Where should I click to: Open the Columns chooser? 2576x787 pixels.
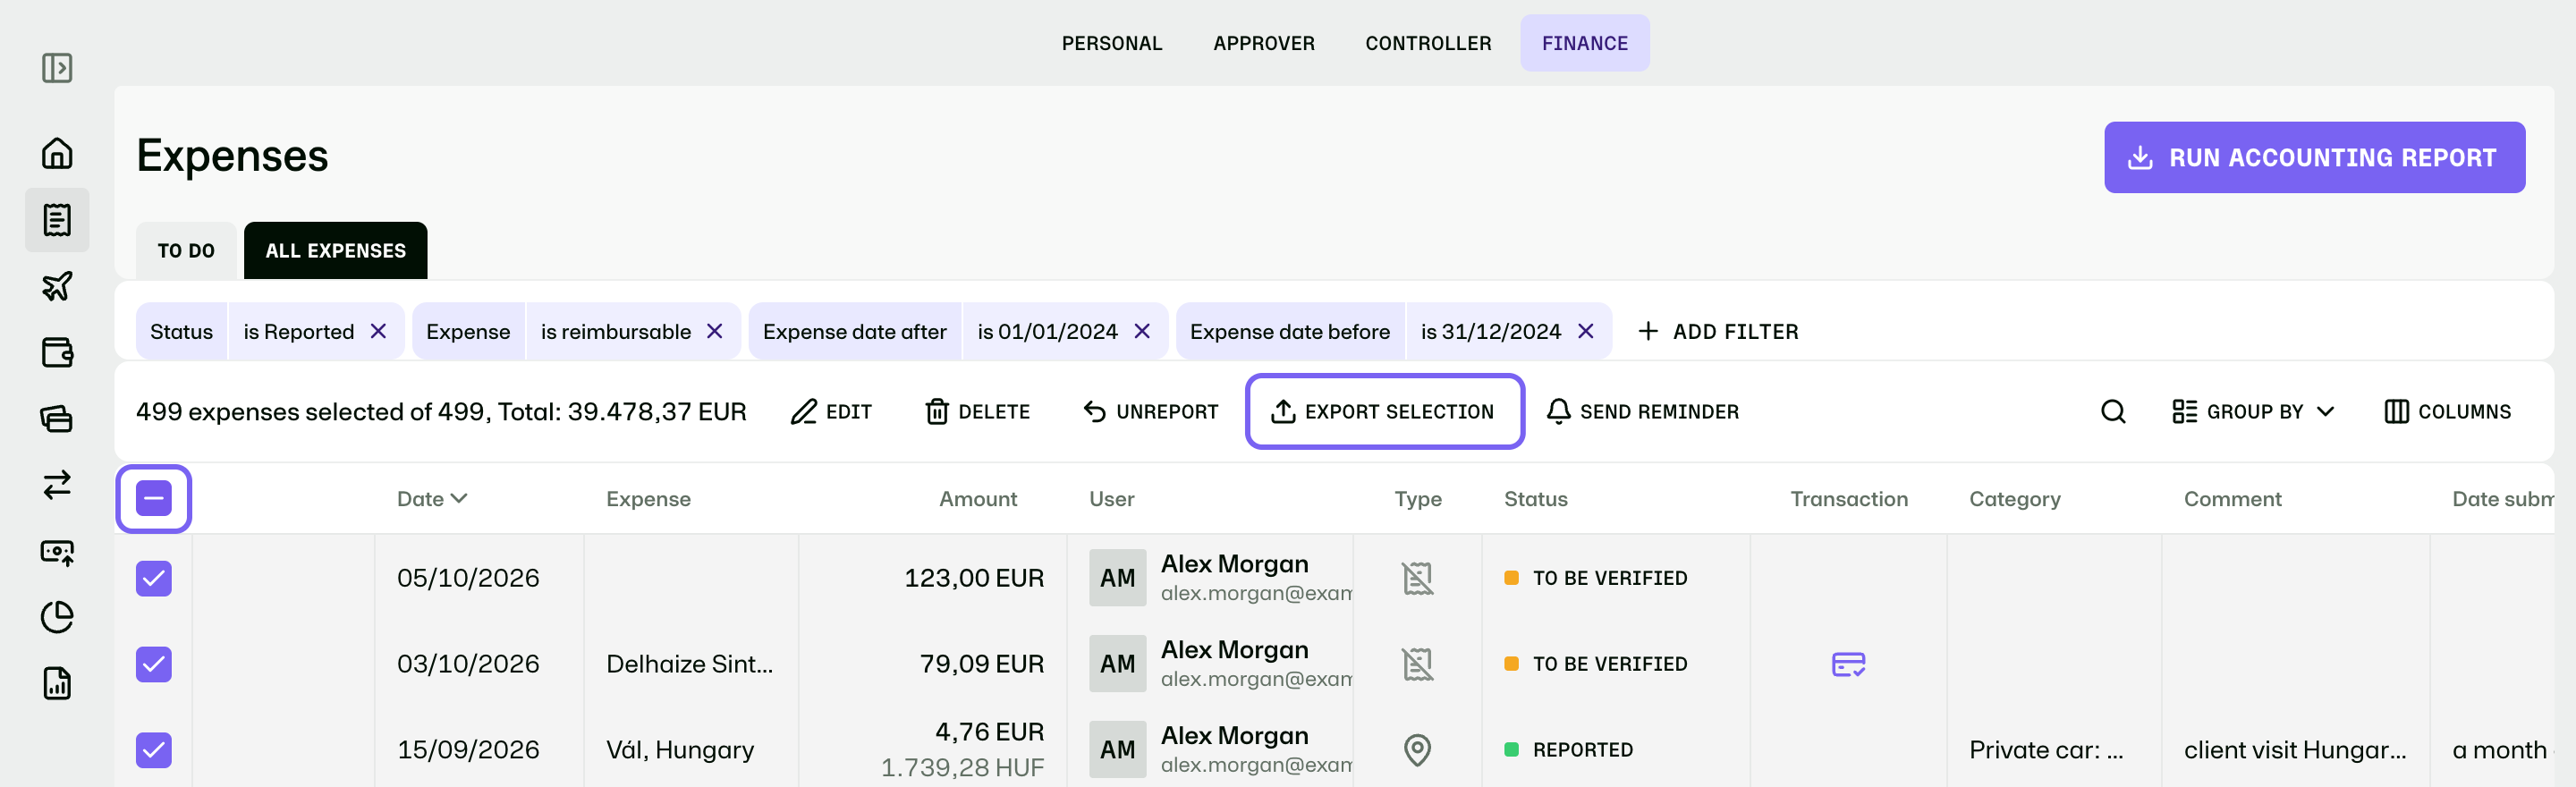[x=2447, y=411]
